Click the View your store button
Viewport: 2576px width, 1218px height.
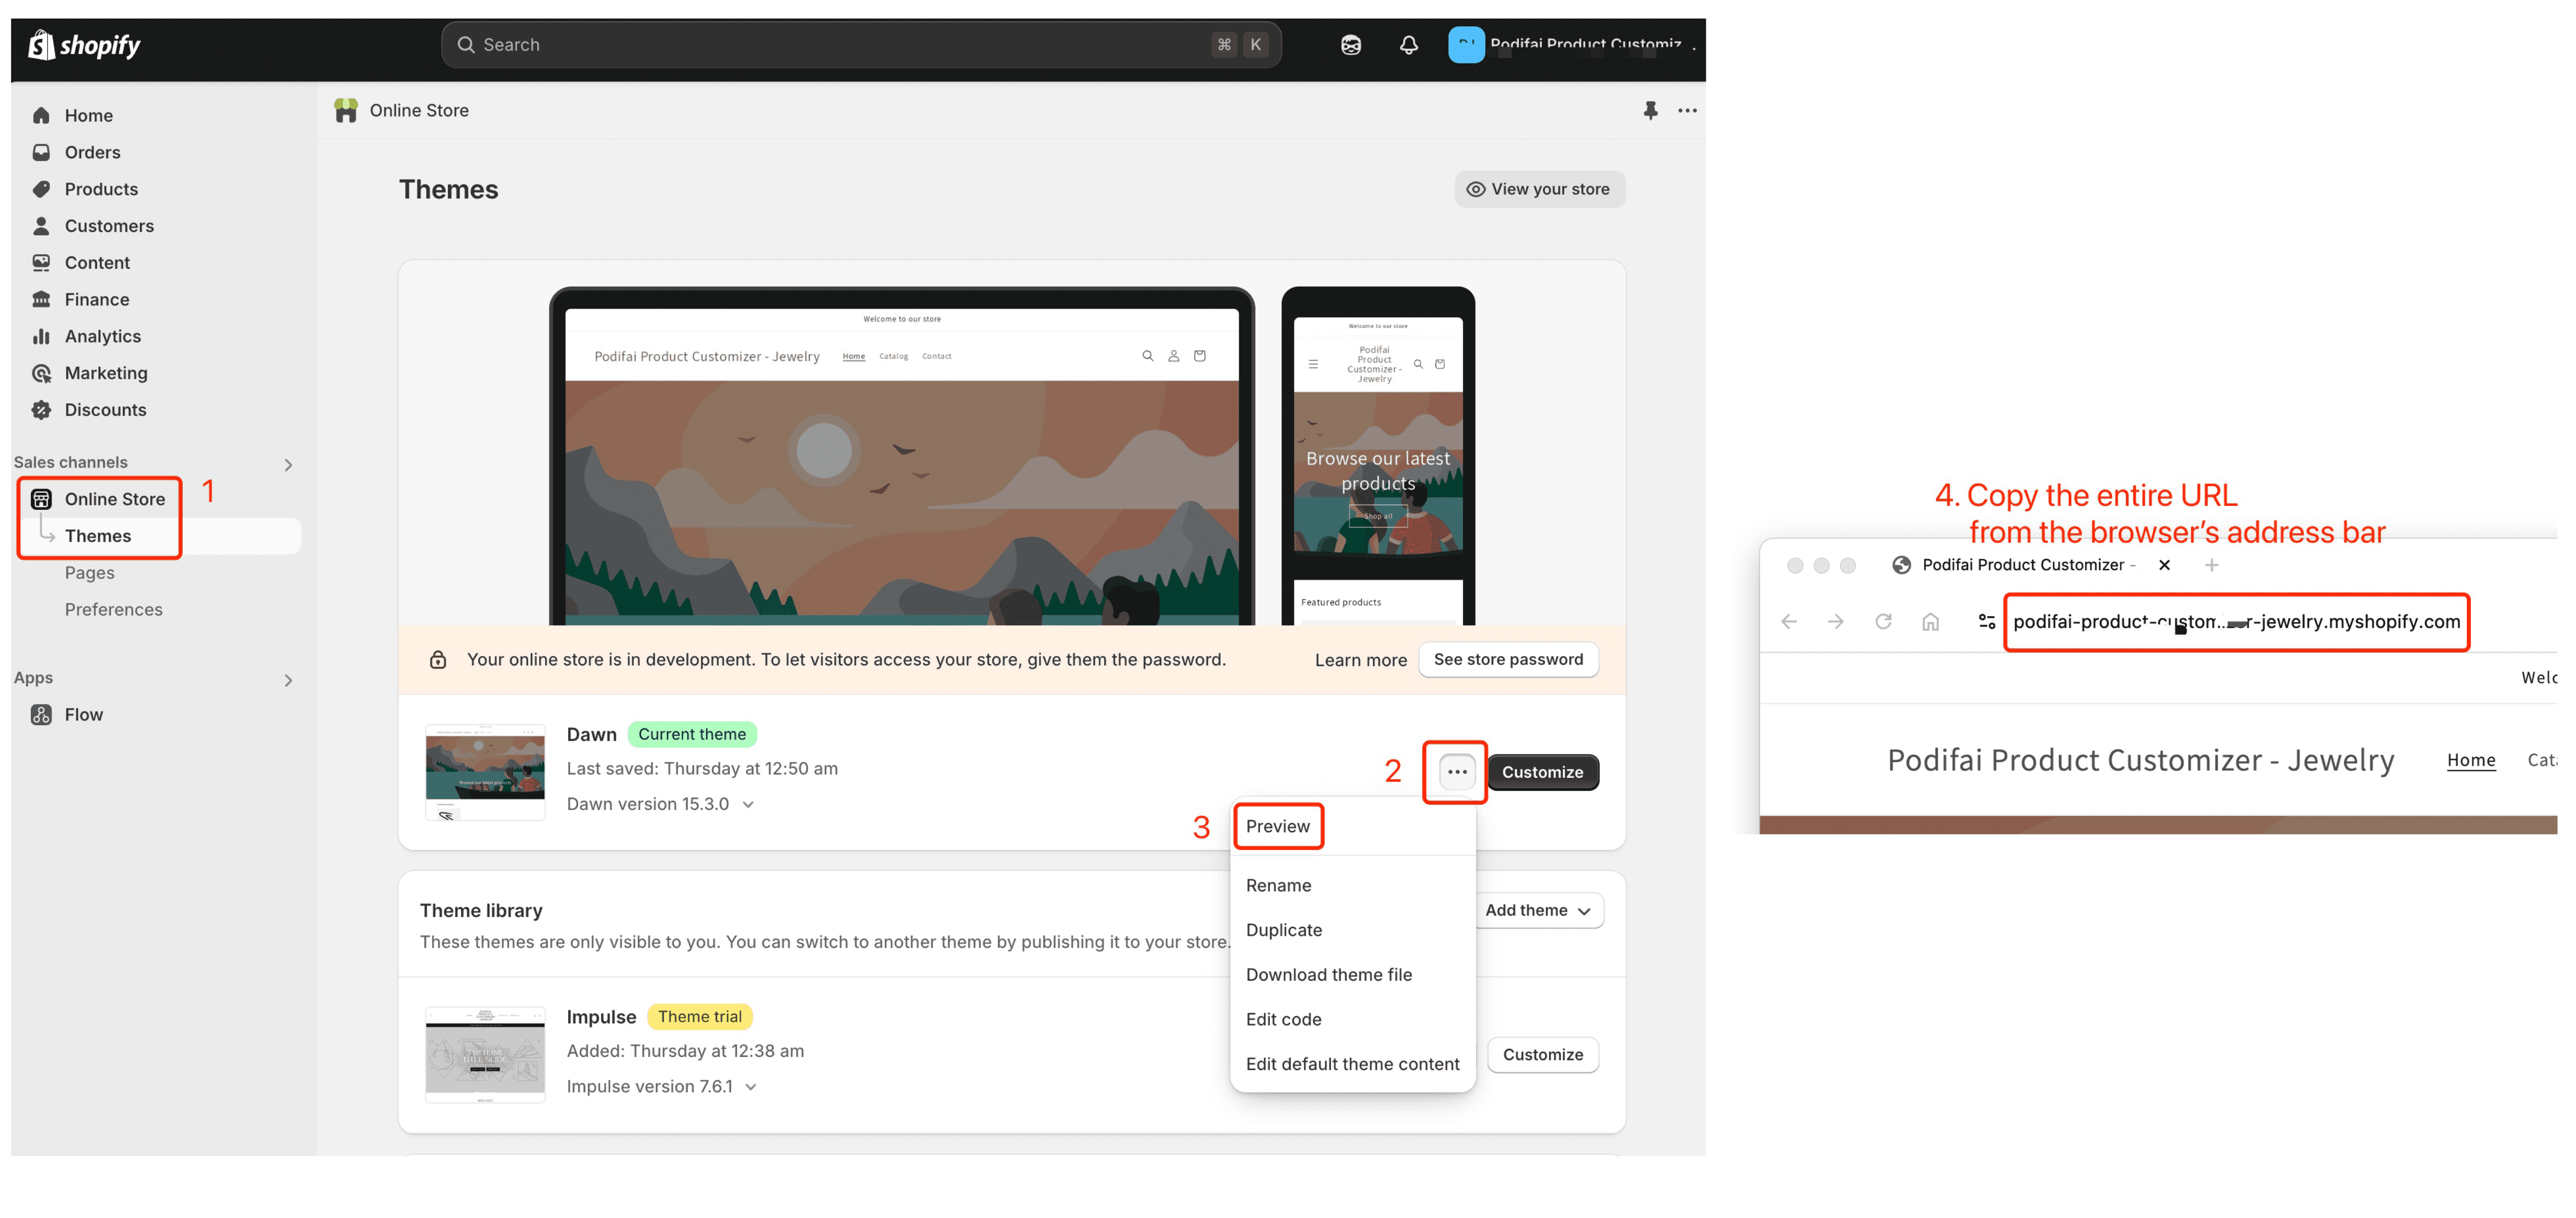(x=1539, y=189)
